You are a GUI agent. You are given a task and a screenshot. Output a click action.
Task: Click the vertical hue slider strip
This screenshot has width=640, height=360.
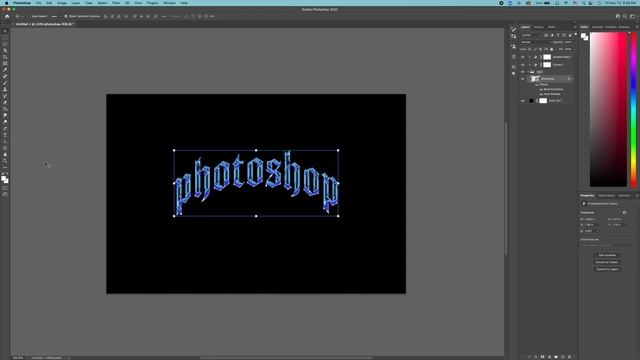tap(634, 109)
